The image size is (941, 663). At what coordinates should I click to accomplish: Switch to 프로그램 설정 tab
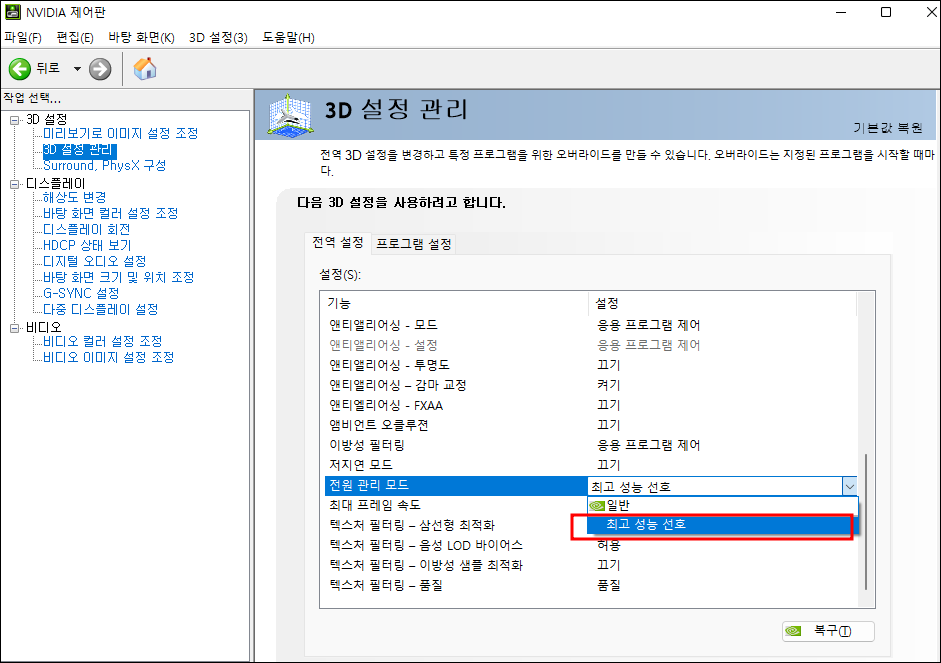click(413, 244)
